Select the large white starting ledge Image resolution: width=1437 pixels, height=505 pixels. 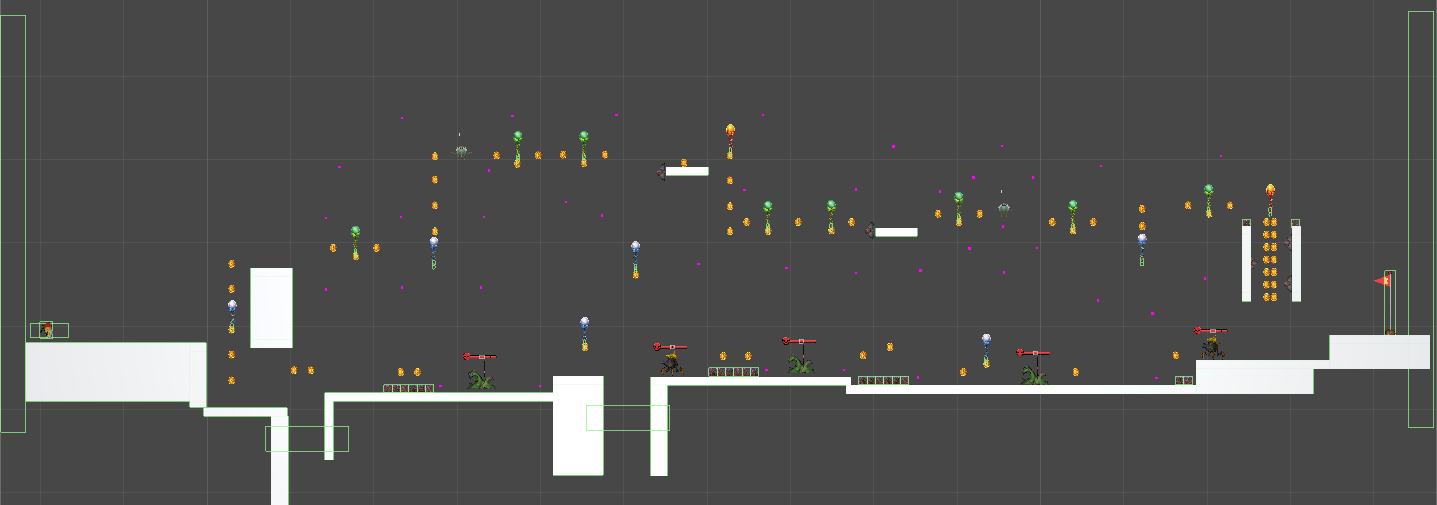[115, 372]
